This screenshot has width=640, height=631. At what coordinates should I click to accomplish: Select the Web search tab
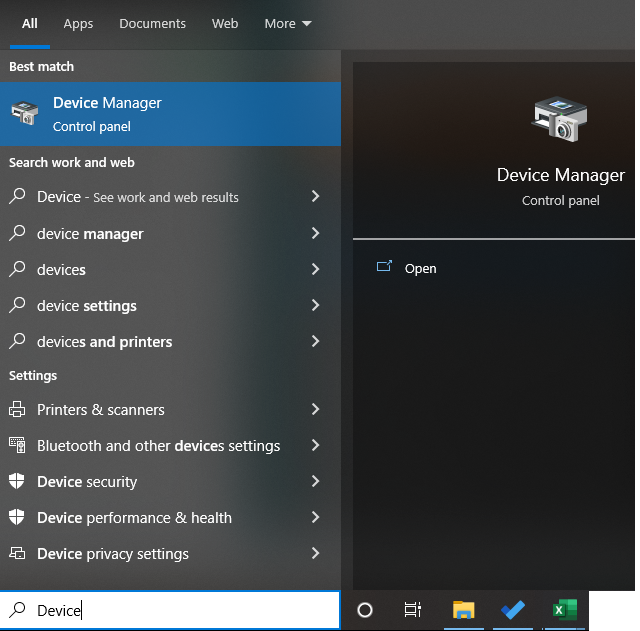tap(225, 24)
